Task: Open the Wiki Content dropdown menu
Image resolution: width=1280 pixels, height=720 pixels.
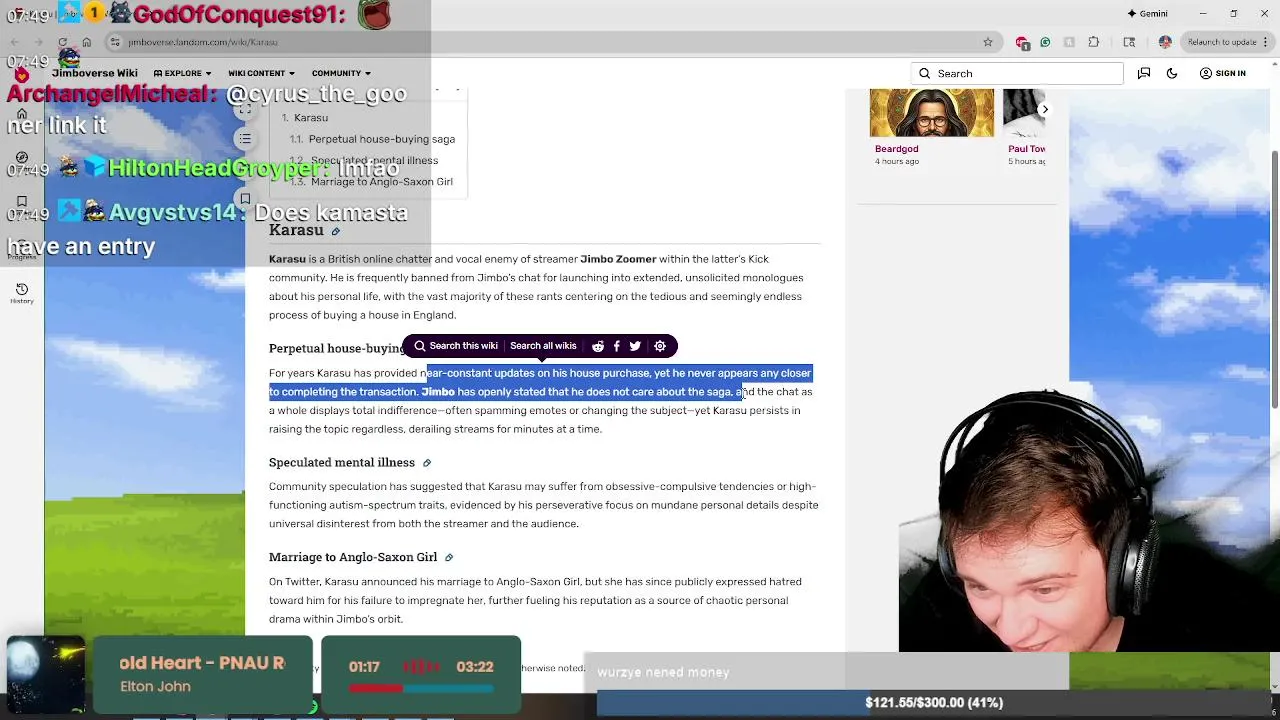Action: 261,73
